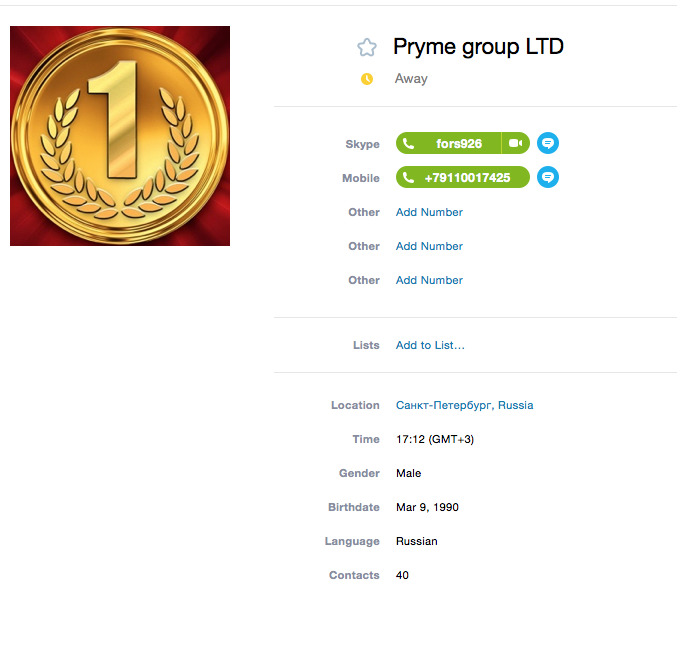
Task: Click the yellow Away status clock icon
Action: 367,79
